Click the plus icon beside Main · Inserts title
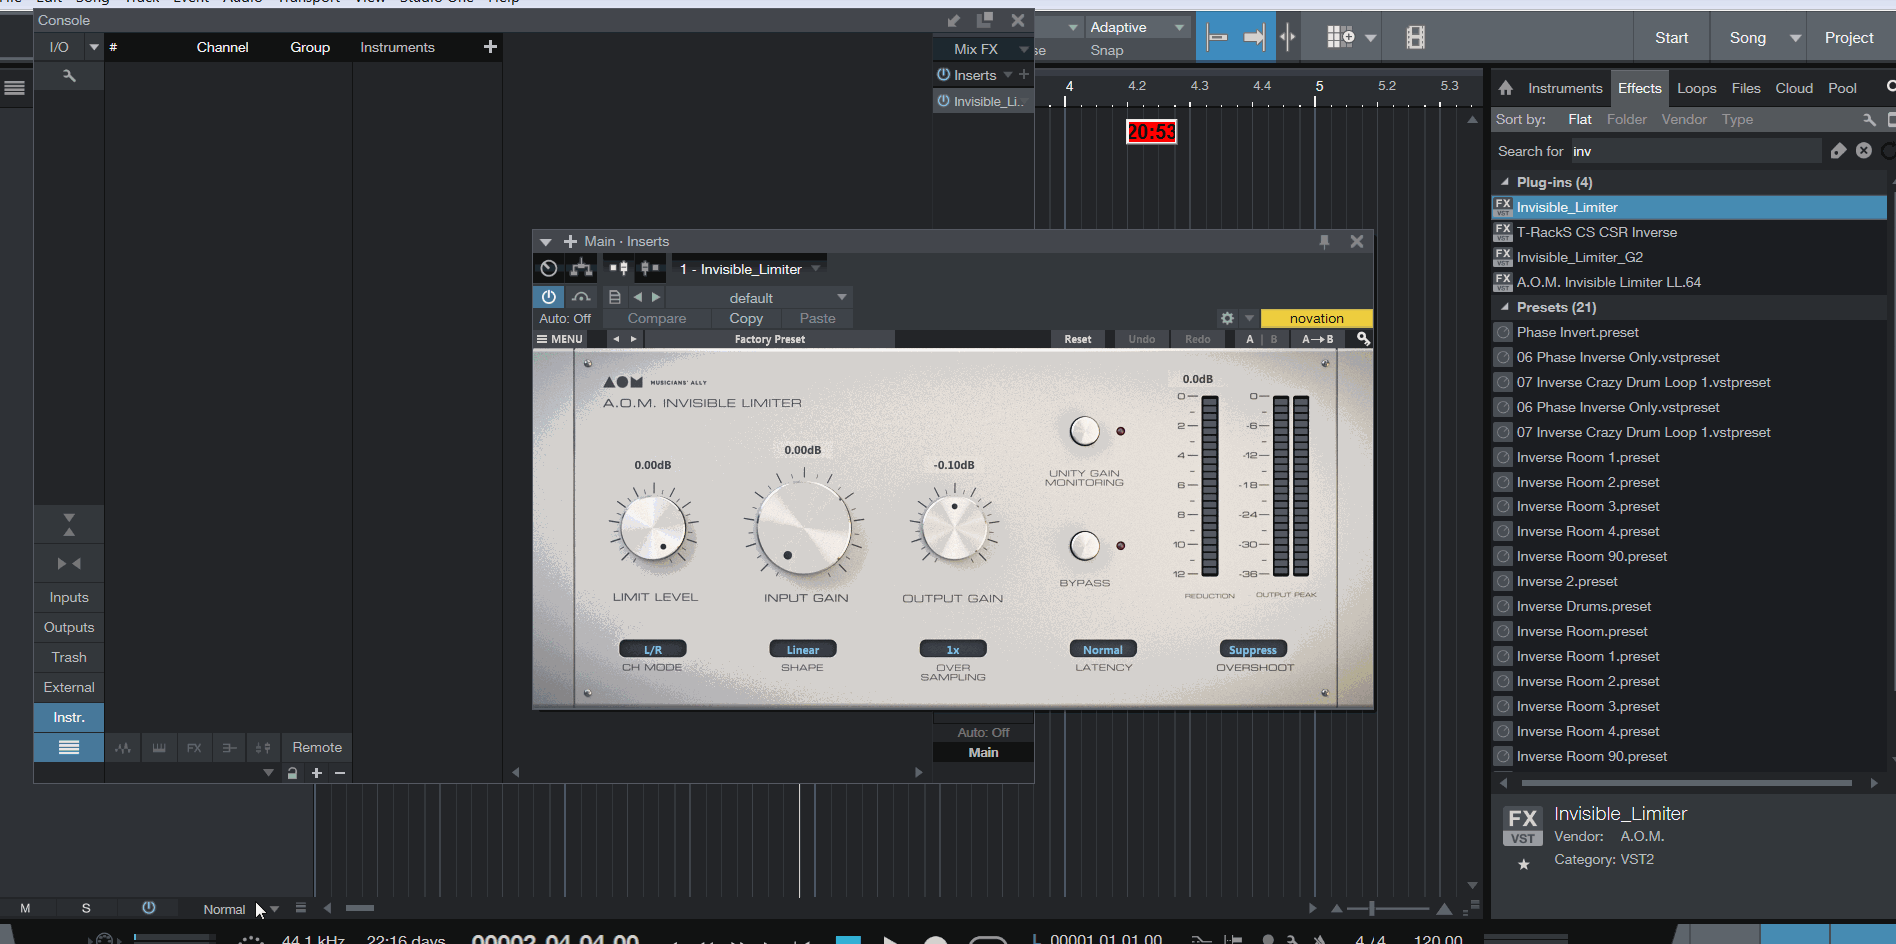The height and width of the screenshot is (944, 1896). coord(570,241)
